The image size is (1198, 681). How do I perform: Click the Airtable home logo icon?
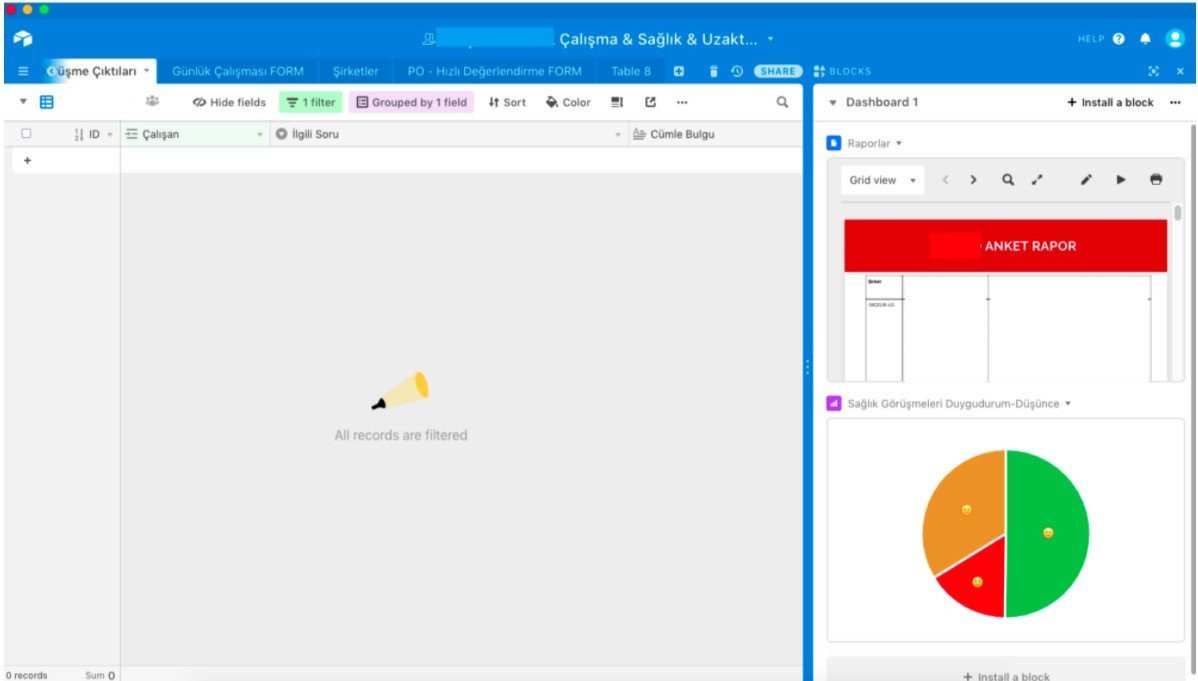coord(23,39)
